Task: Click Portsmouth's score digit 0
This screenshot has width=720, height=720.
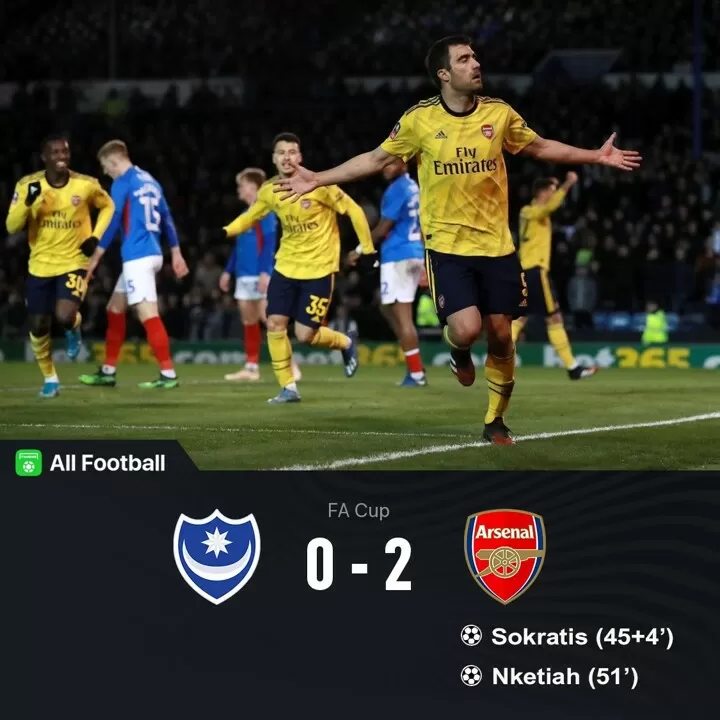Action: 320,564
